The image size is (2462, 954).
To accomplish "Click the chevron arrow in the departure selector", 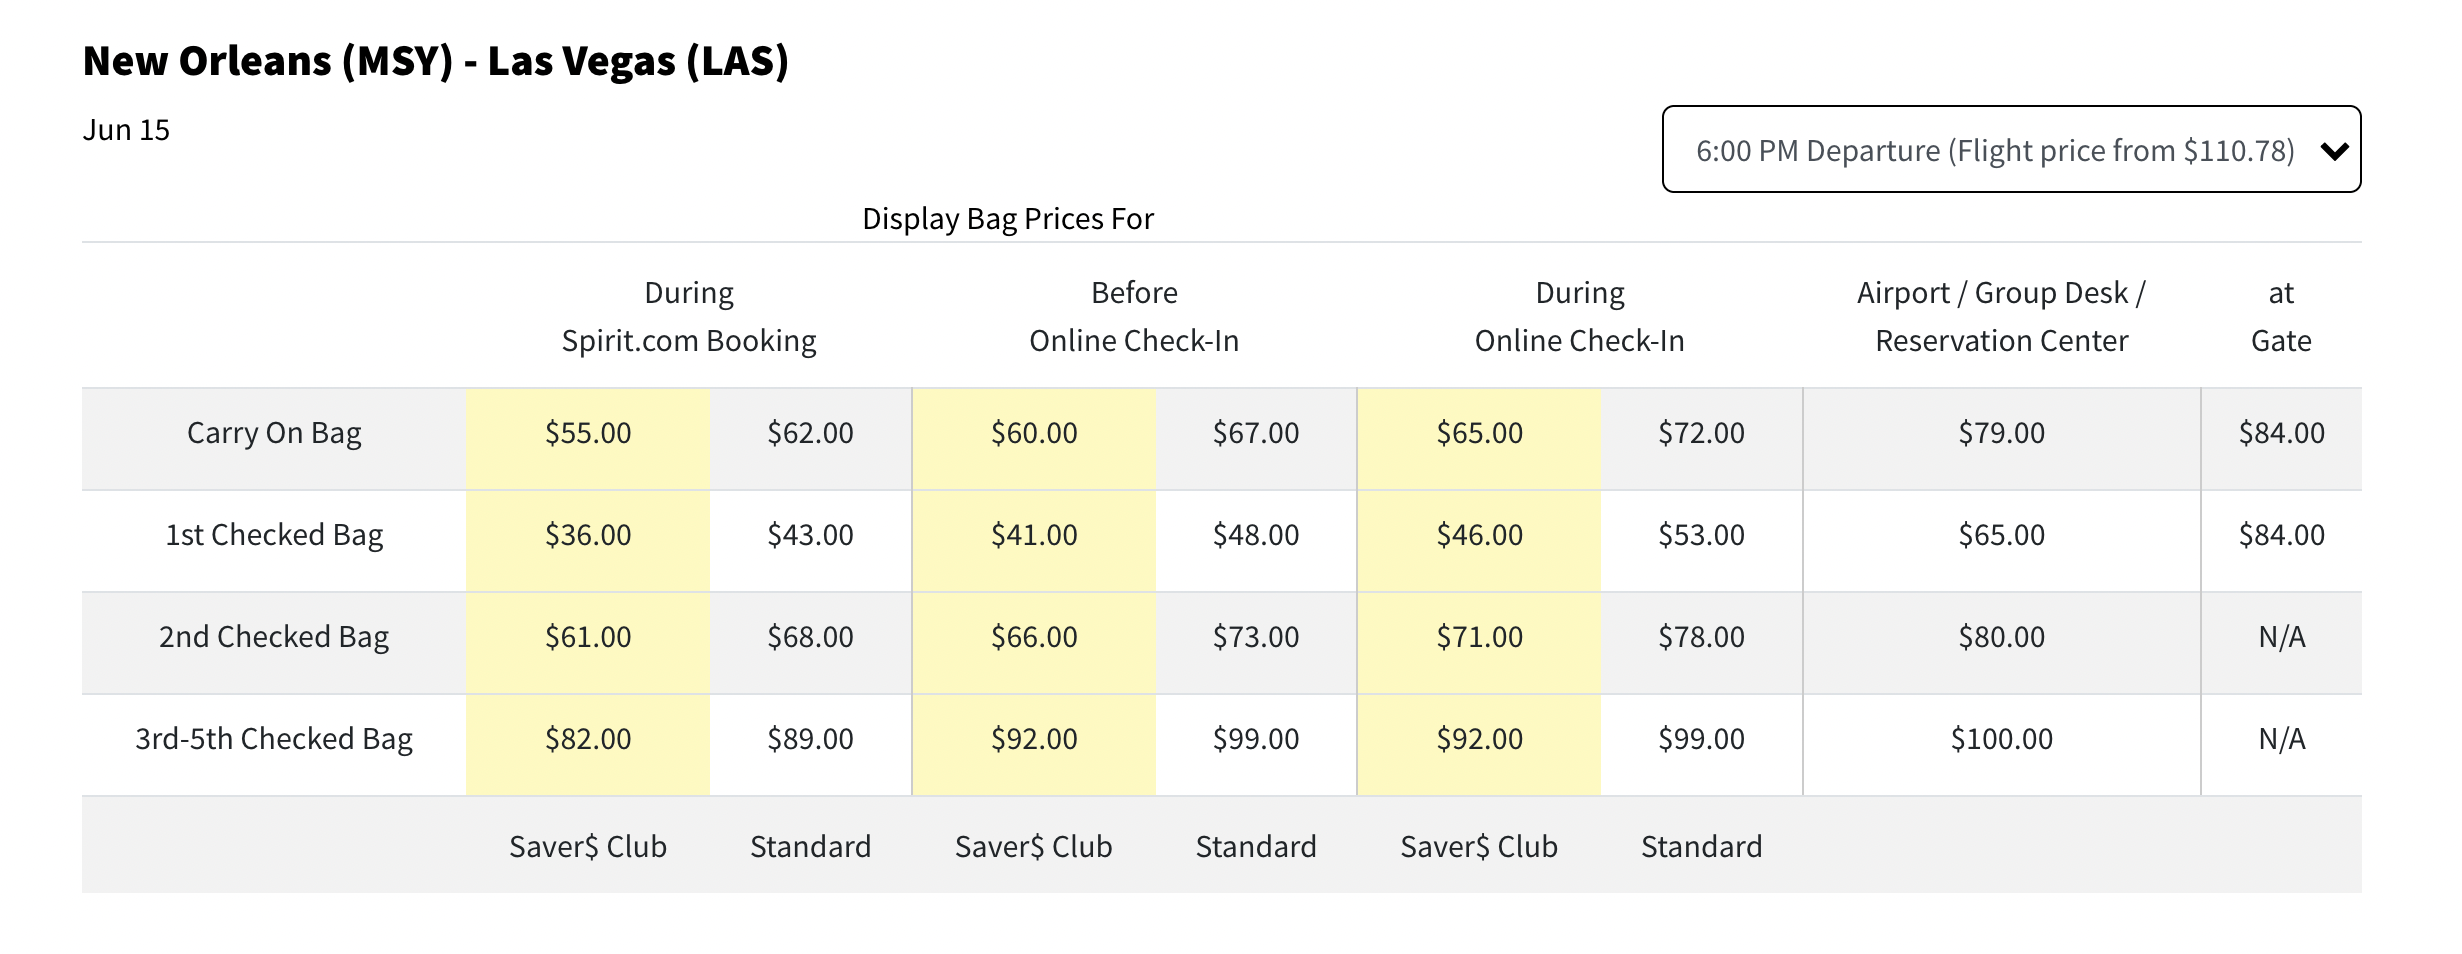I will click(x=2334, y=151).
